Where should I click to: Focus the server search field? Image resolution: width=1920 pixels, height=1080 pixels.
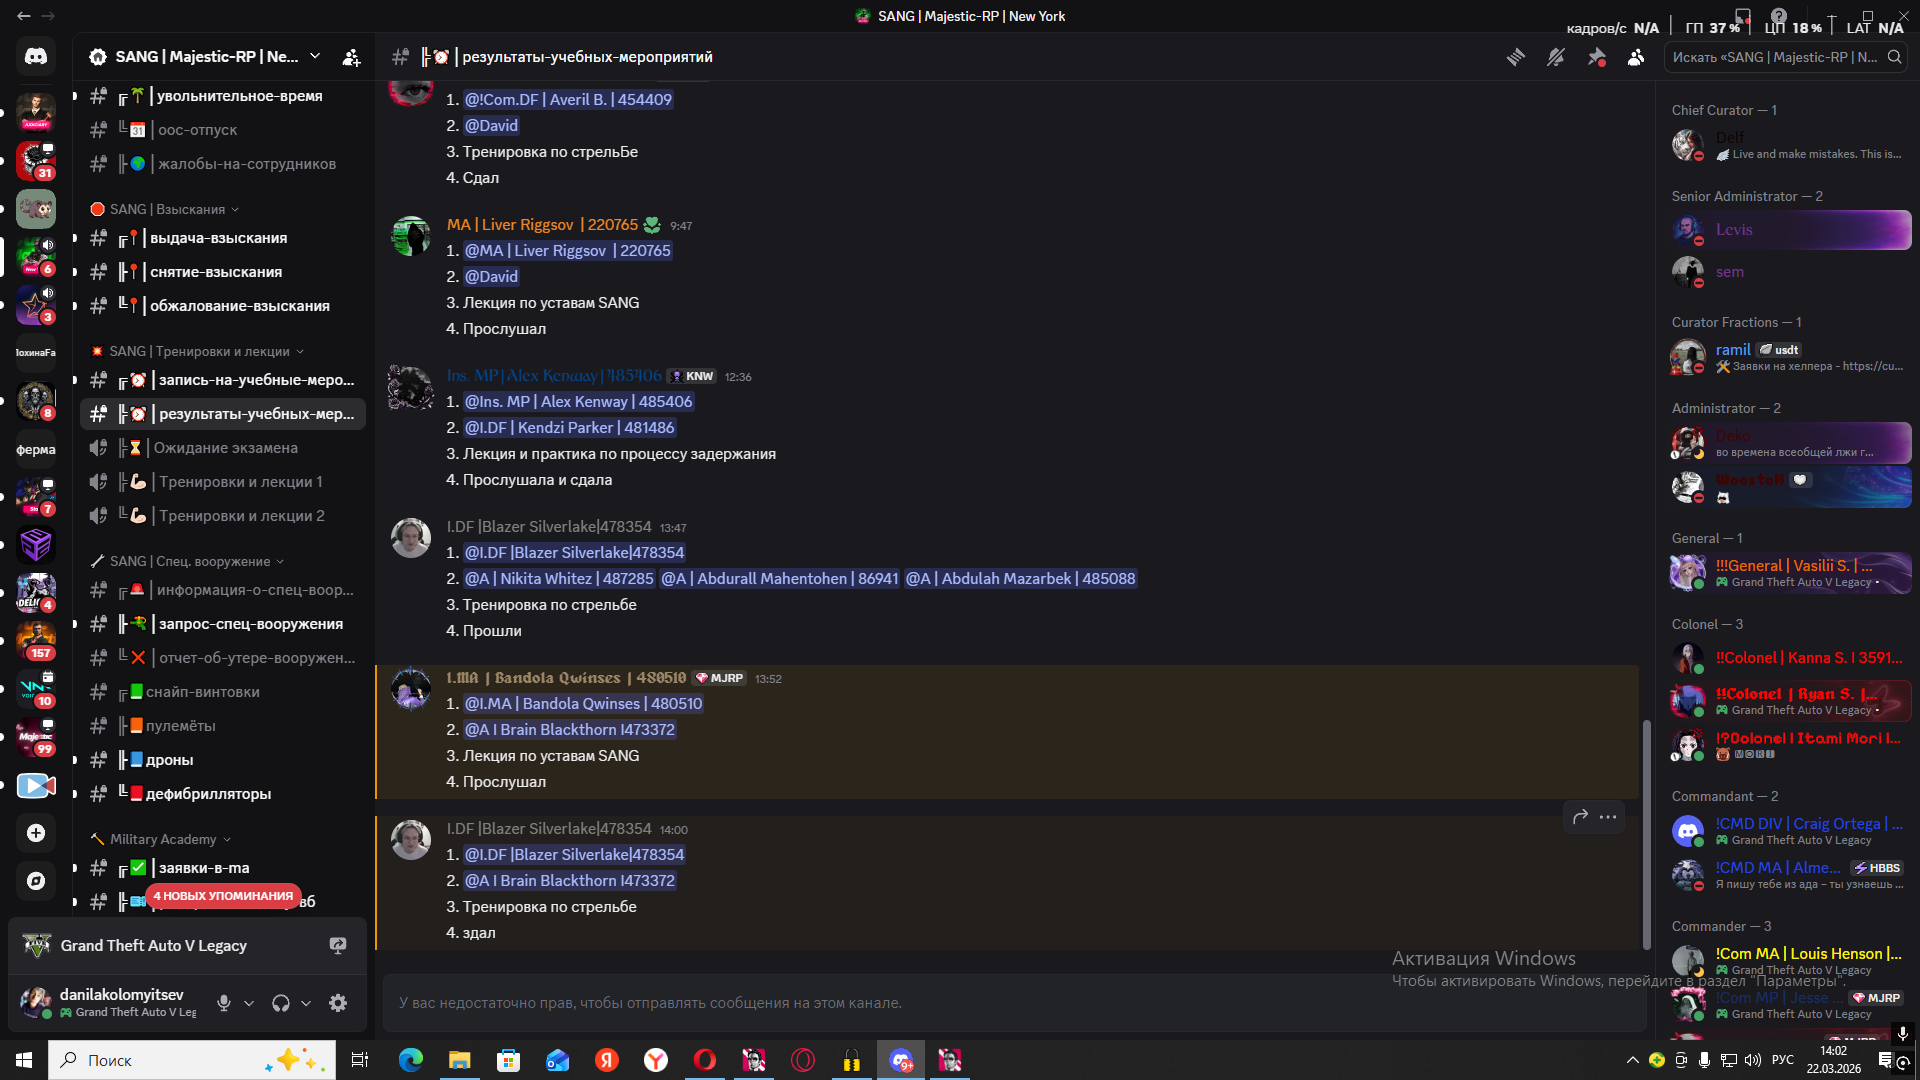coord(1776,57)
